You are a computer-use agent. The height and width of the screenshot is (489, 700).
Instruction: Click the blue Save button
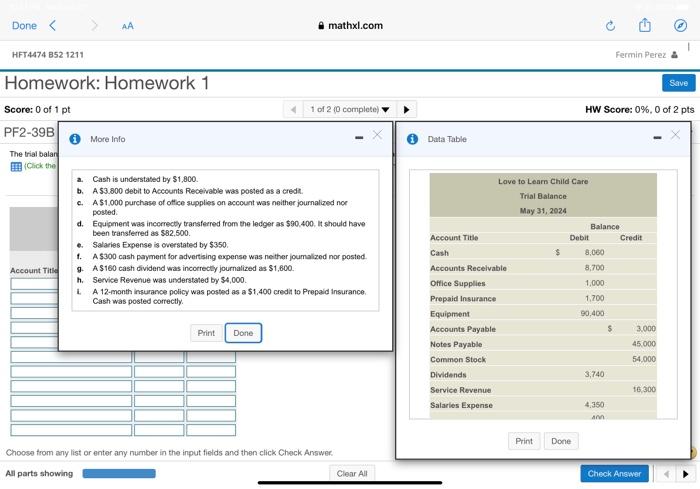tap(678, 83)
